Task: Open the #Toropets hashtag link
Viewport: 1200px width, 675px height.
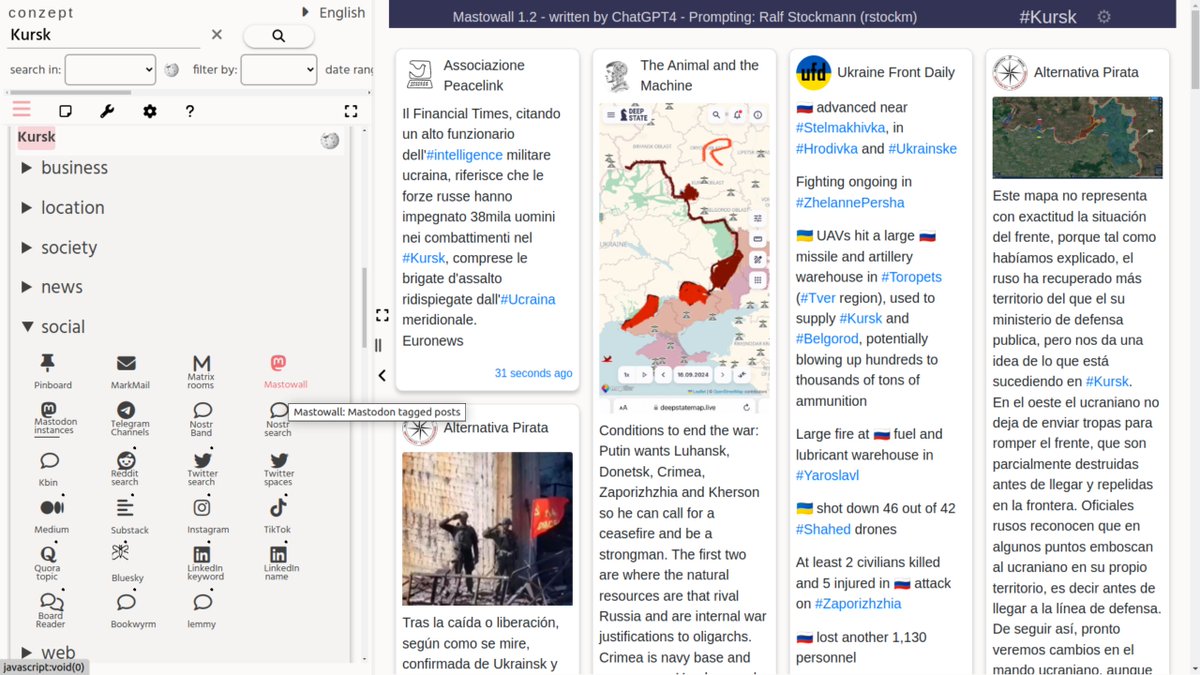Action: (911, 277)
